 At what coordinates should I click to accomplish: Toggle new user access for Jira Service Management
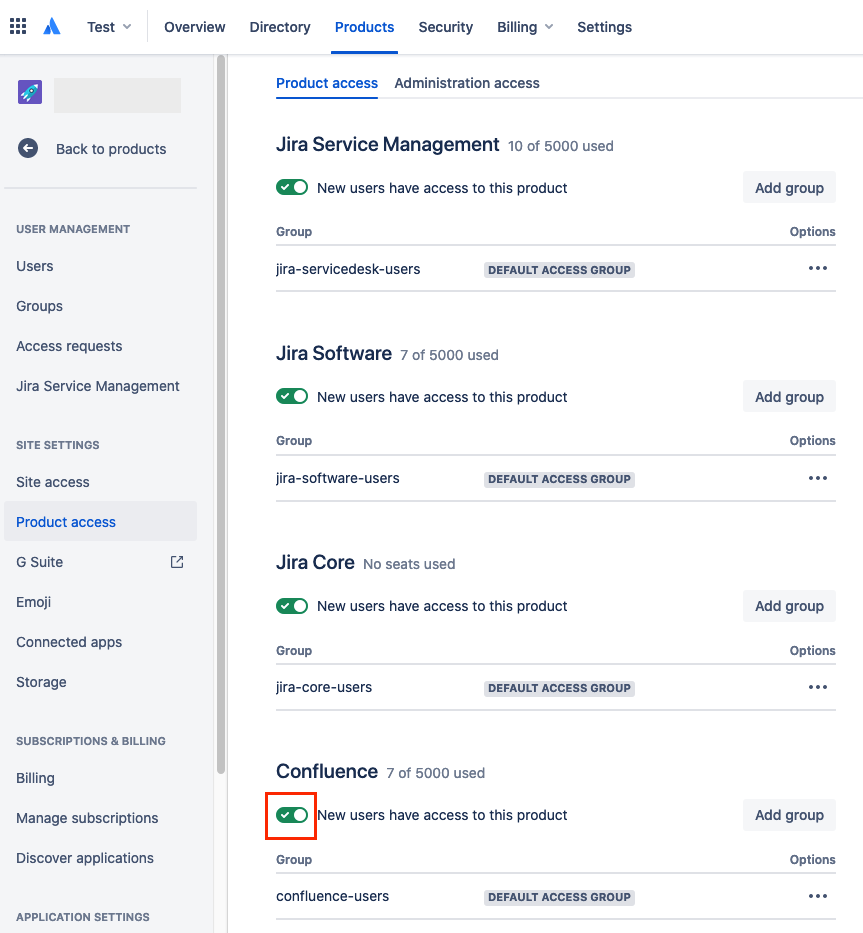pyautogui.click(x=292, y=187)
